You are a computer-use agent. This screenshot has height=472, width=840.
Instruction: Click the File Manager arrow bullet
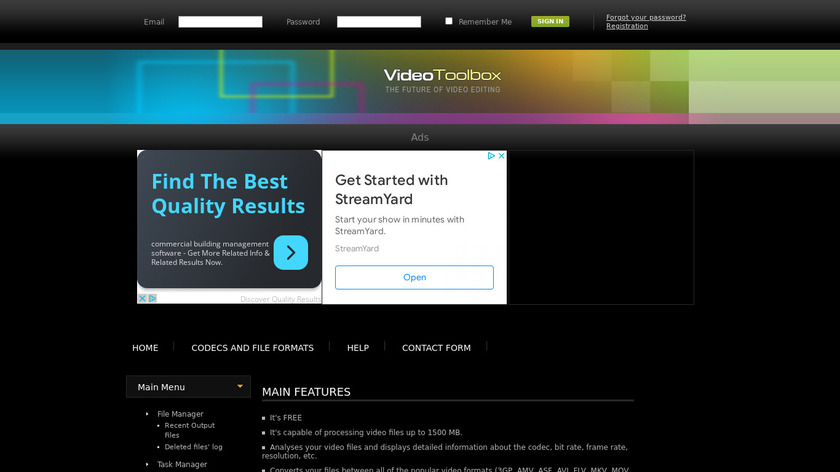(x=147, y=414)
